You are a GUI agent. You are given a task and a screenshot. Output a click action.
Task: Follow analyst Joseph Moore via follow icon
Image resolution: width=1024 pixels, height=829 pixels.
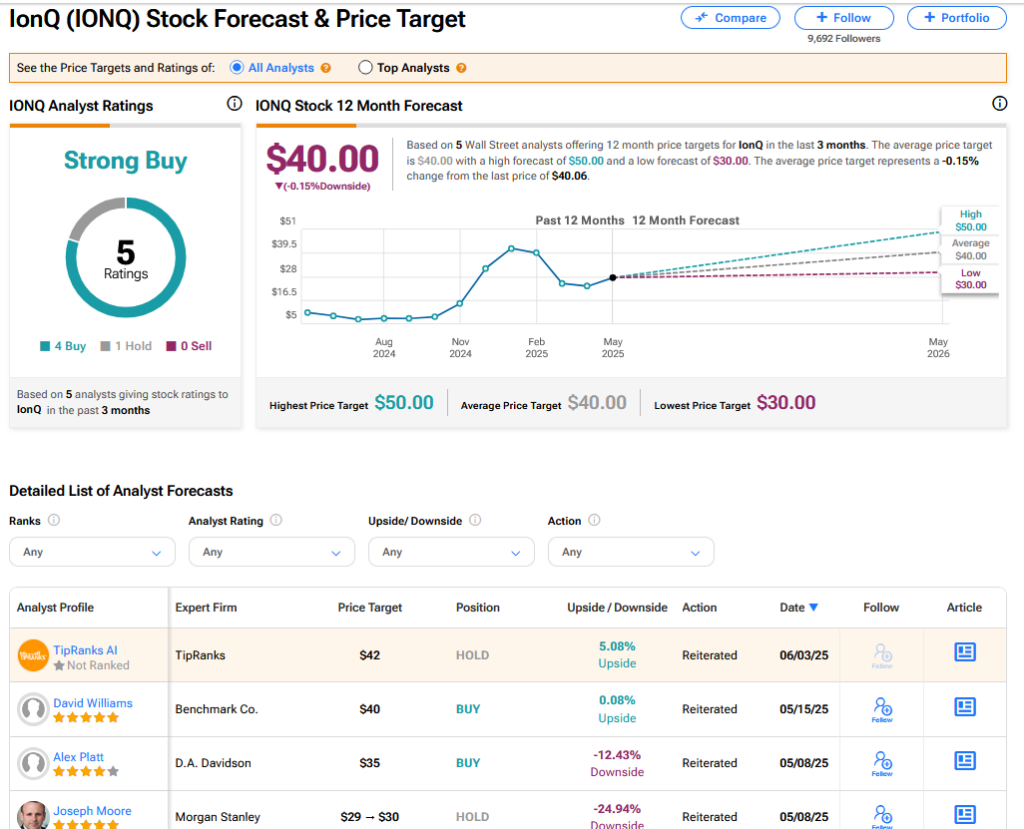click(x=882, y=817)
